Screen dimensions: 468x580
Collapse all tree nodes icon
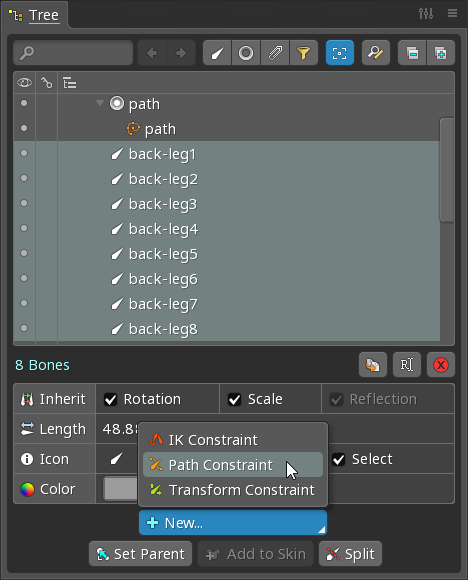(412, 53)
